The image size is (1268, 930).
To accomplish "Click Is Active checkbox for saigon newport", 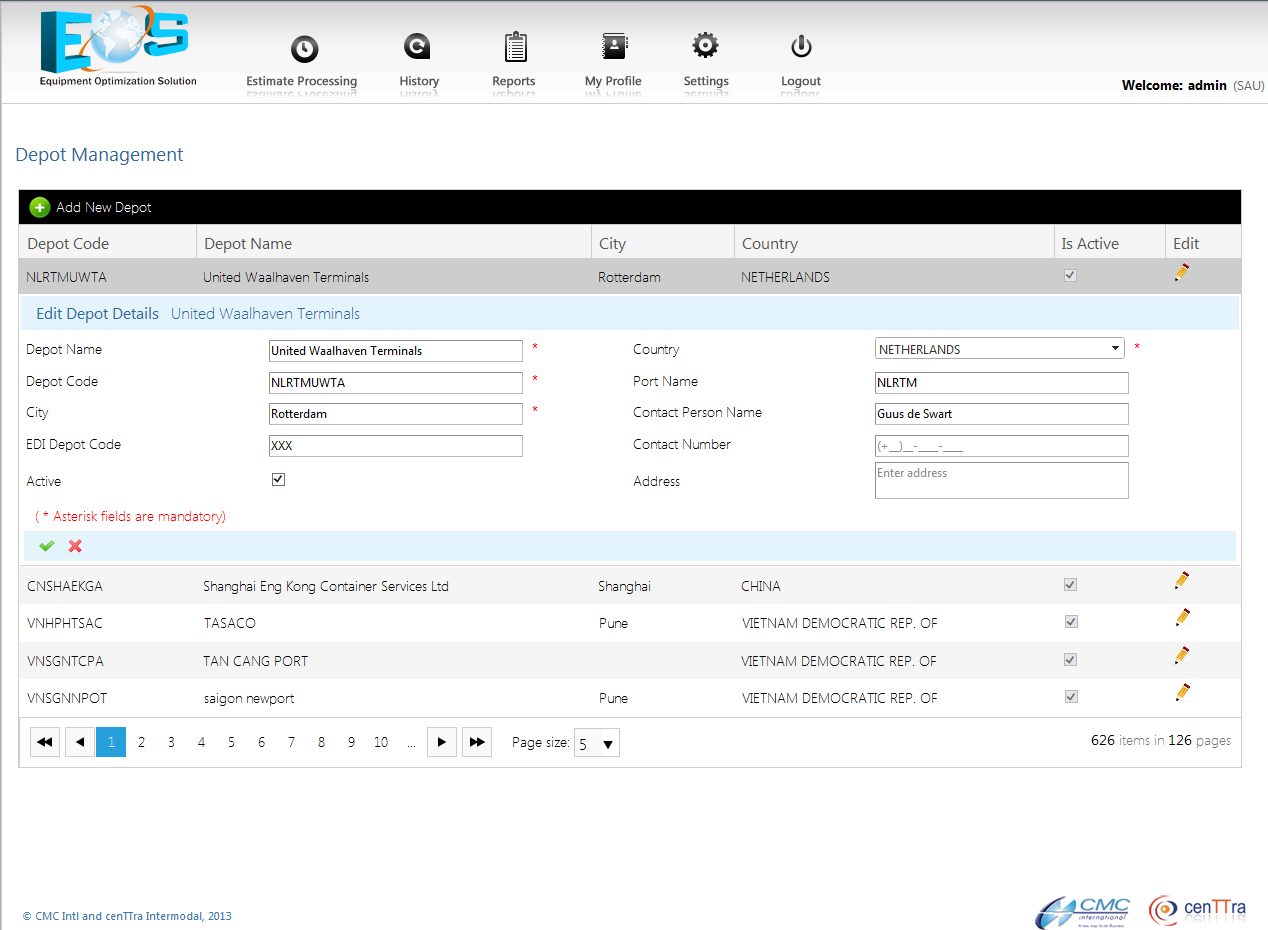I will coord(1070,697).
